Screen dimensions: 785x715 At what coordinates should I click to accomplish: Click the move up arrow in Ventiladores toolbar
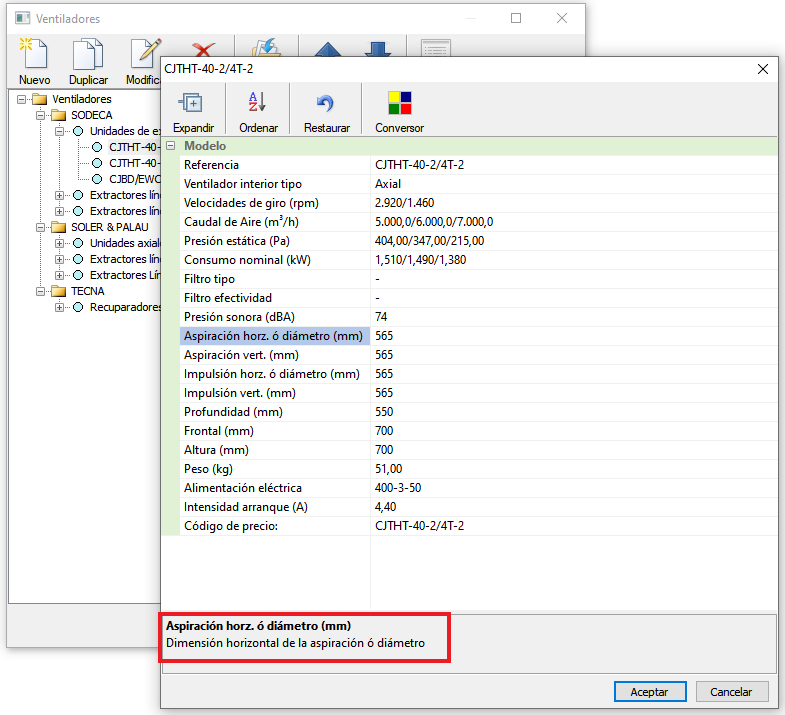click(328, 49)
